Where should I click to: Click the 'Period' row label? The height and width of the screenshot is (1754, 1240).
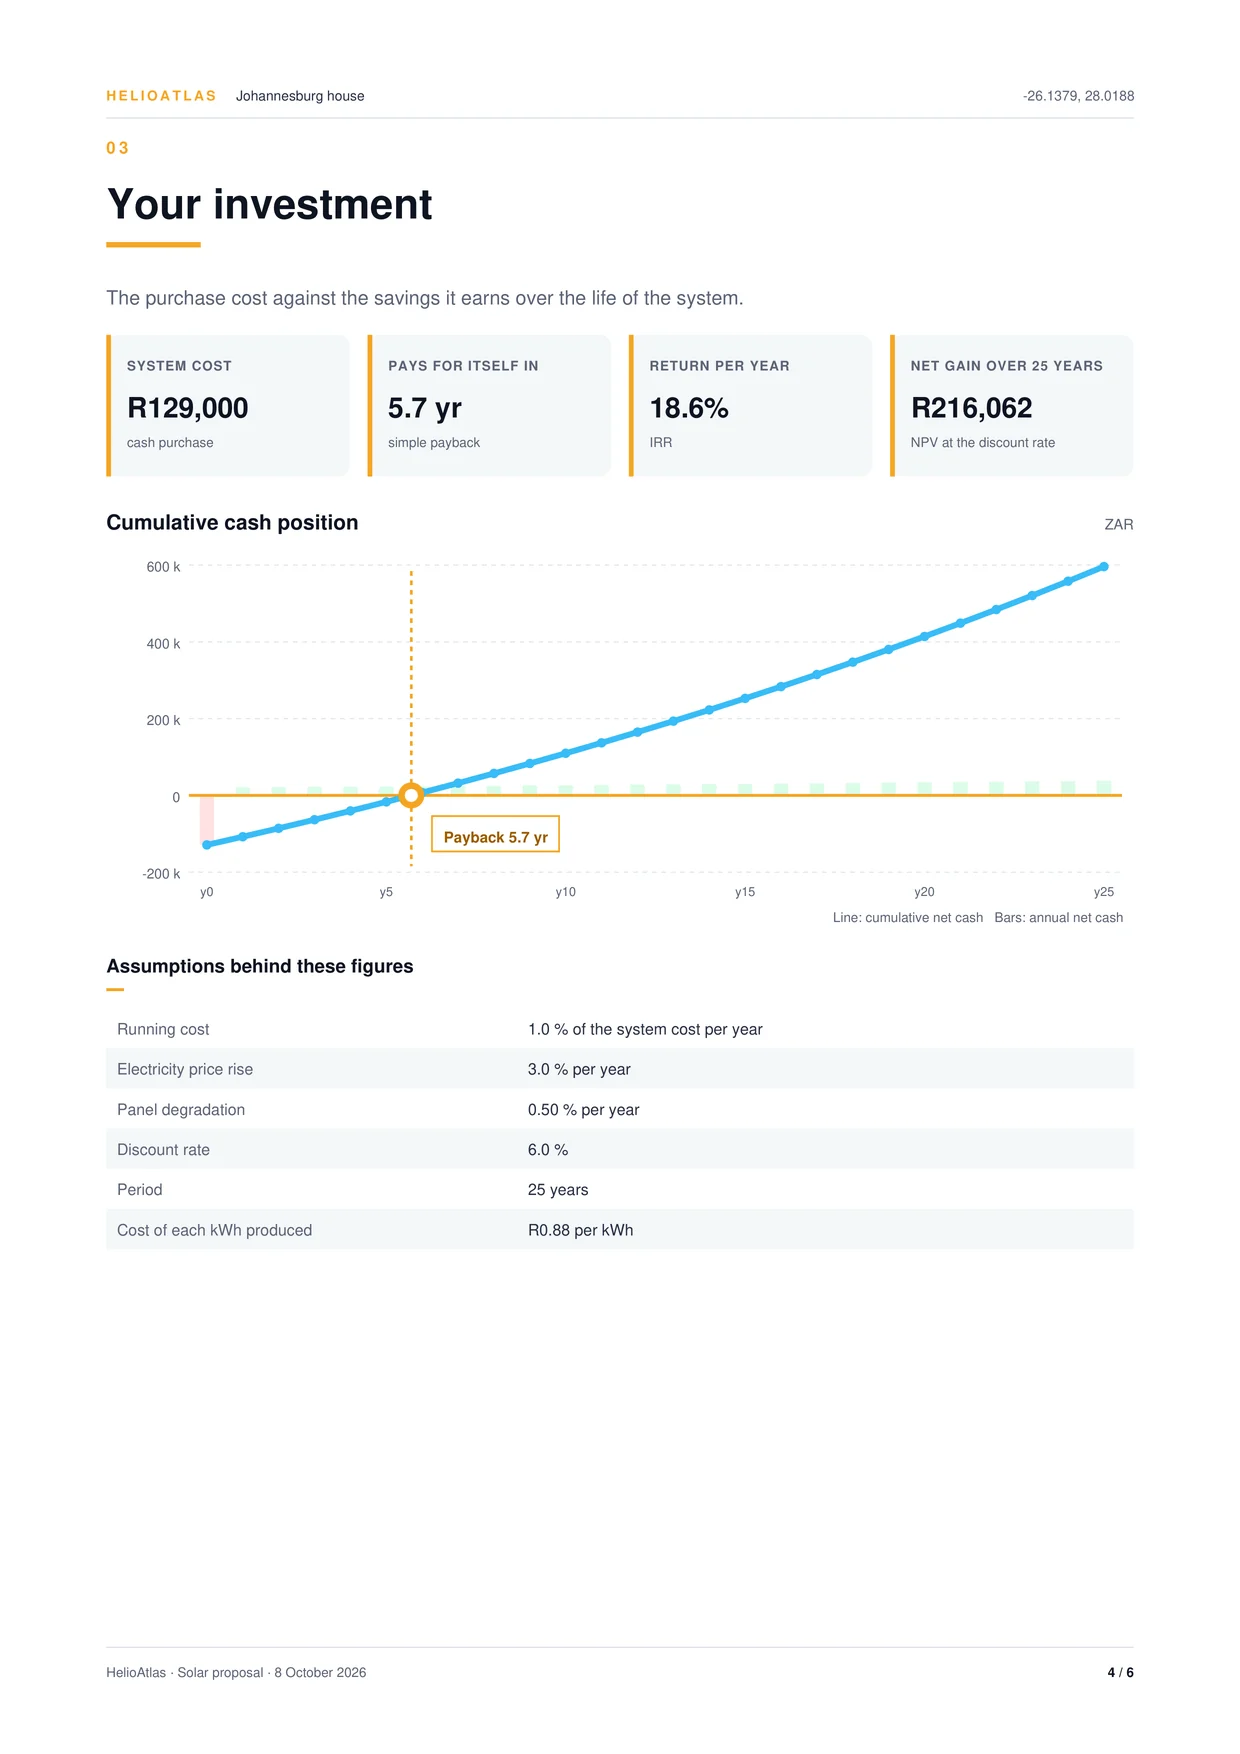coord(139,1190)
